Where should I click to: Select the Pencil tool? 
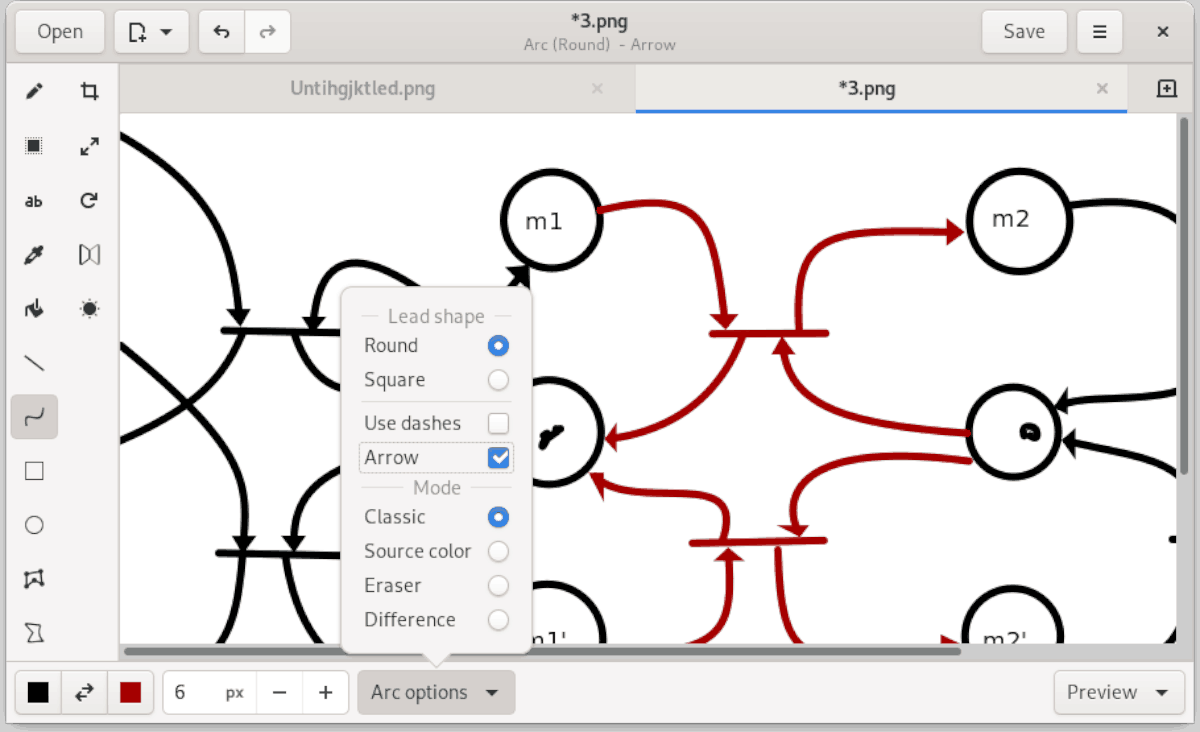click(33, 90)
